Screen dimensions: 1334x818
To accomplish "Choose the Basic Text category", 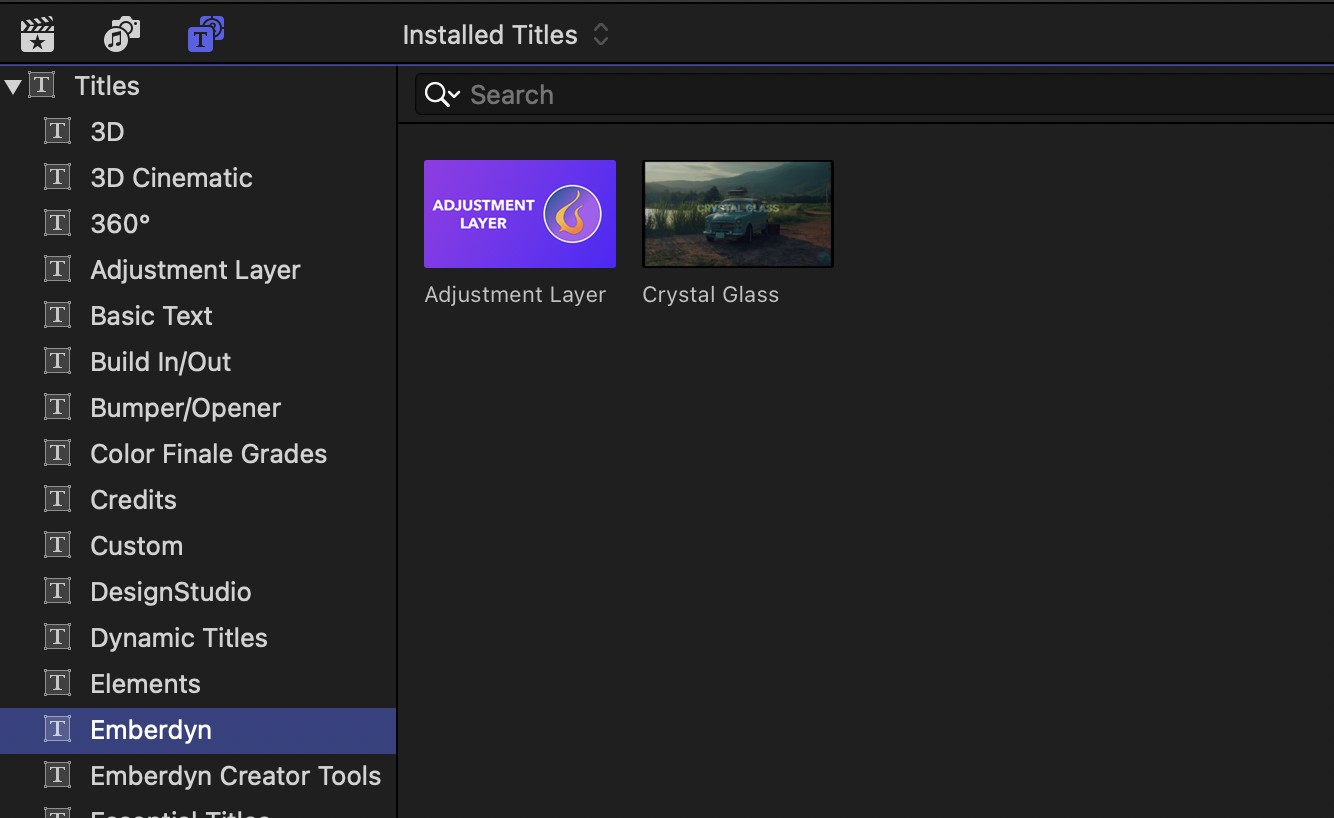I will click(151, 316).
